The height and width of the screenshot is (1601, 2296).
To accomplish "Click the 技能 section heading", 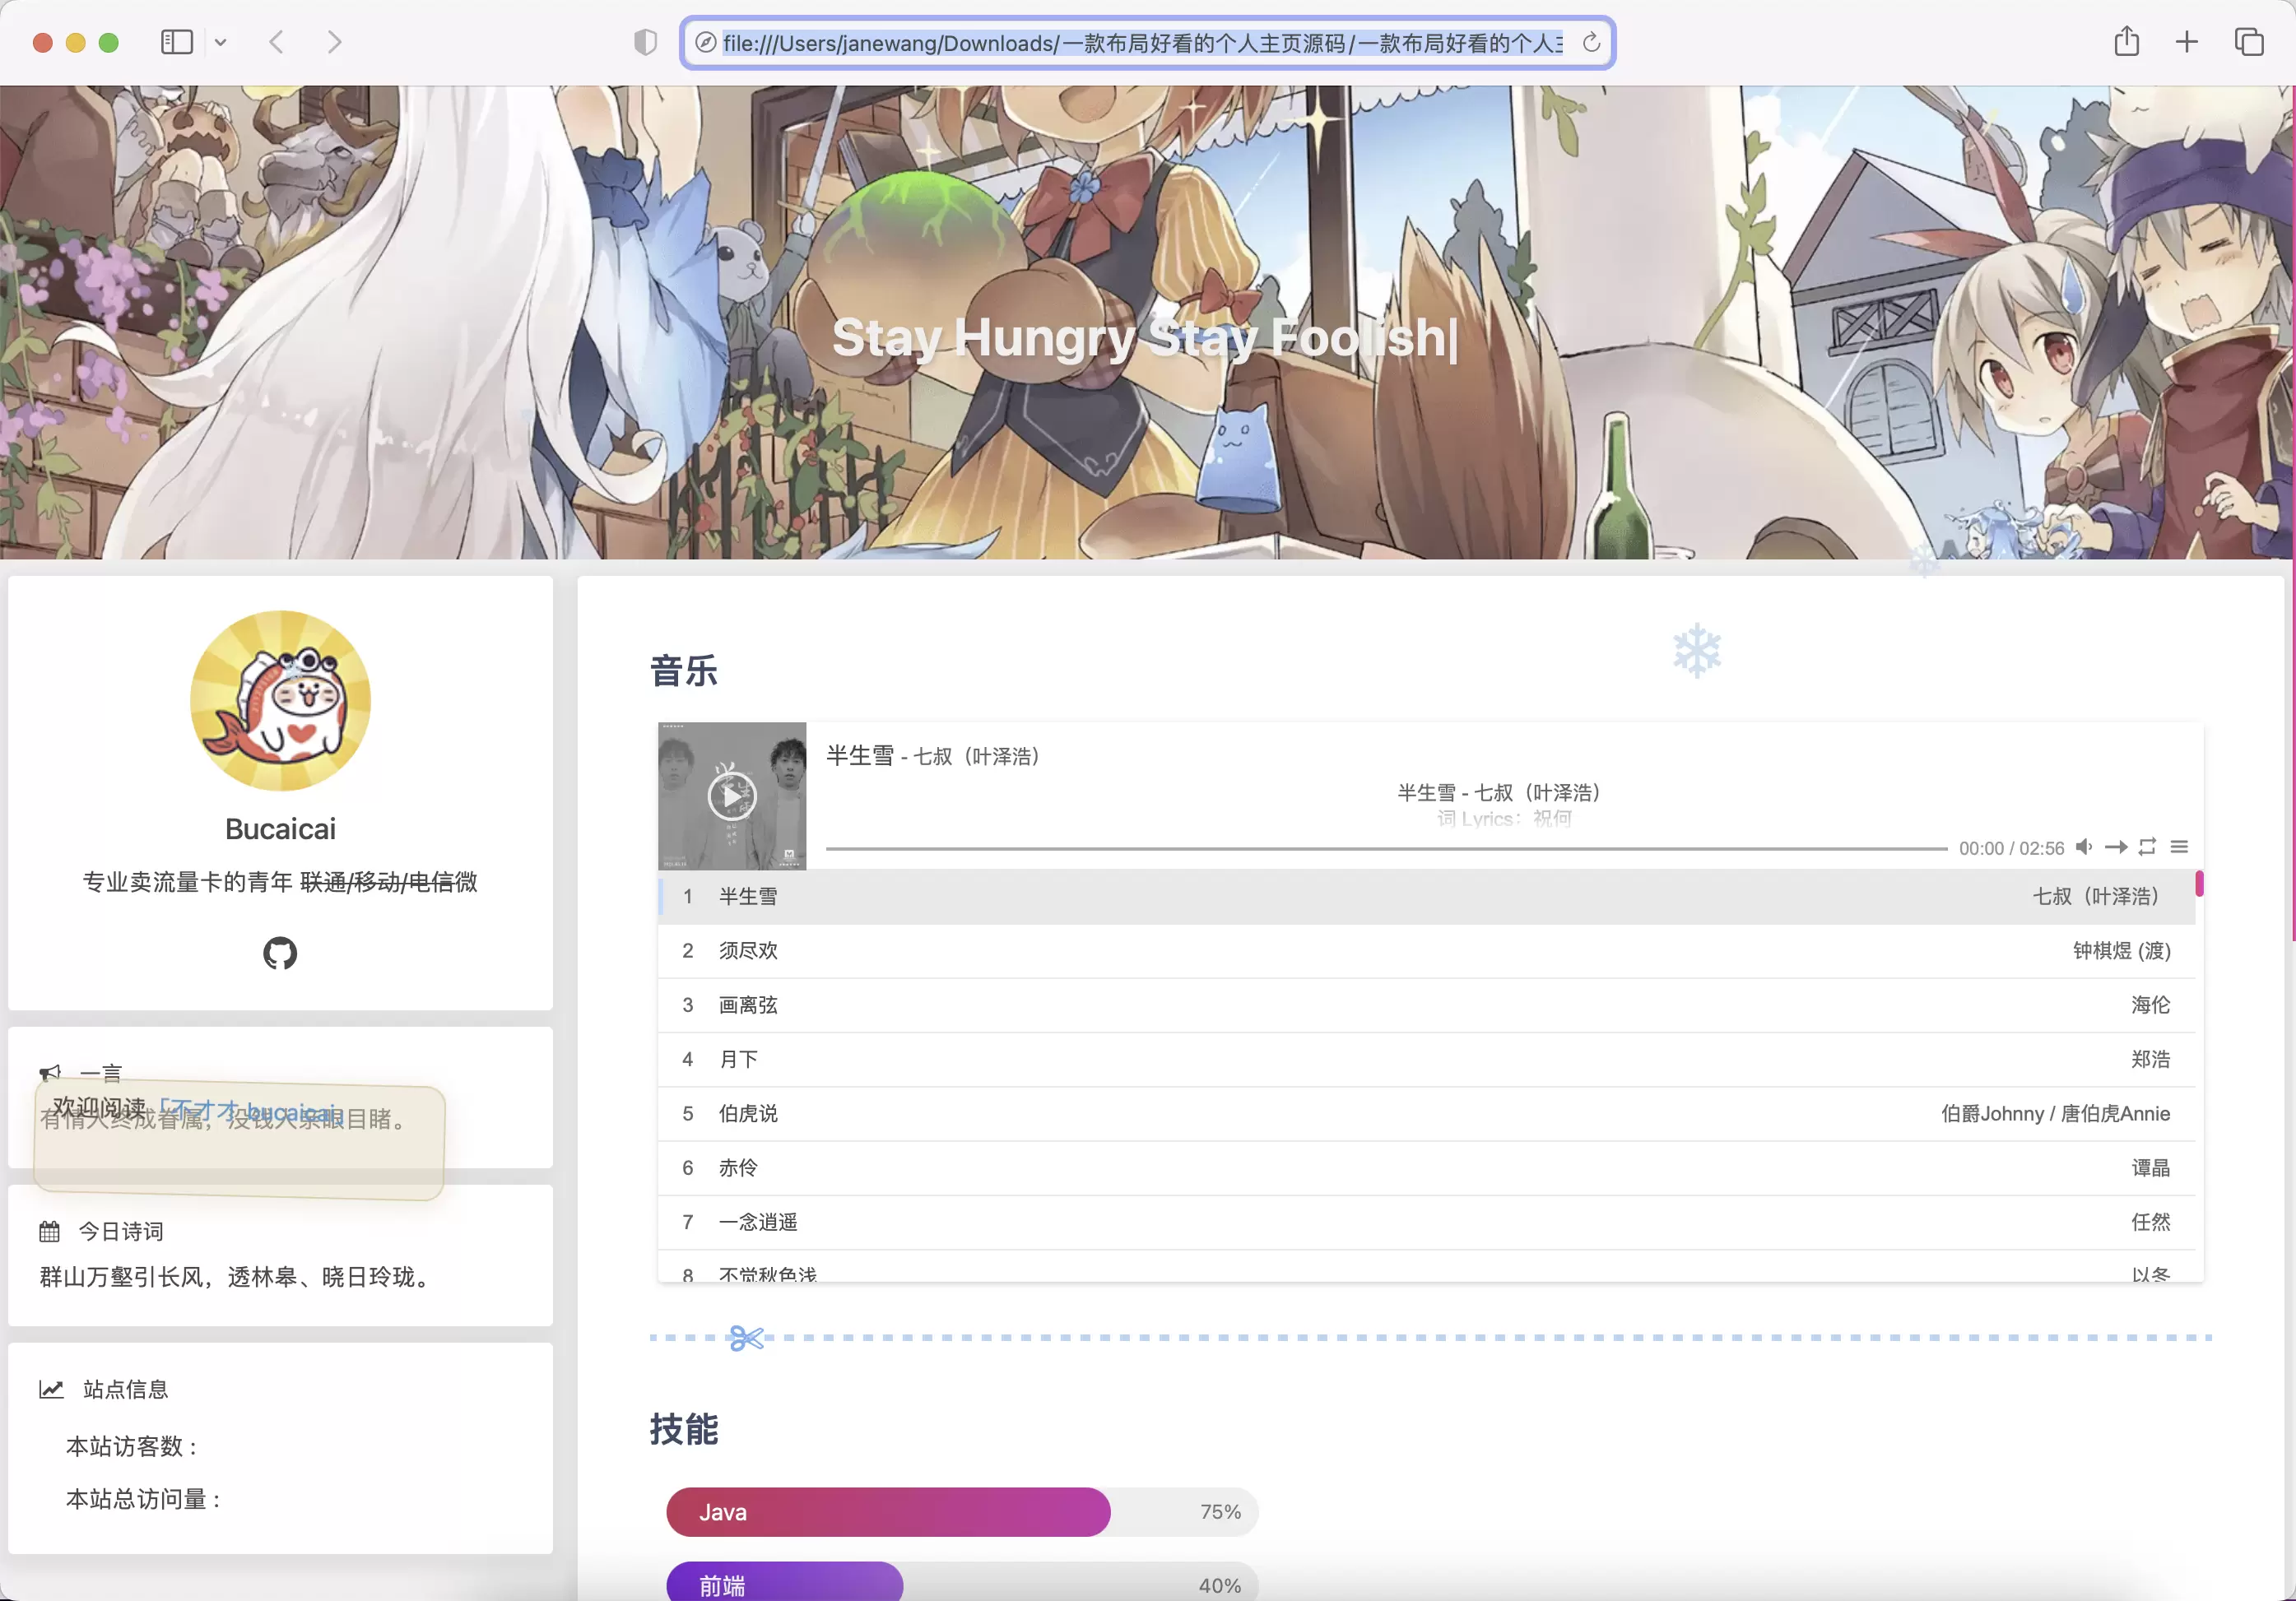I will 684,1428.
